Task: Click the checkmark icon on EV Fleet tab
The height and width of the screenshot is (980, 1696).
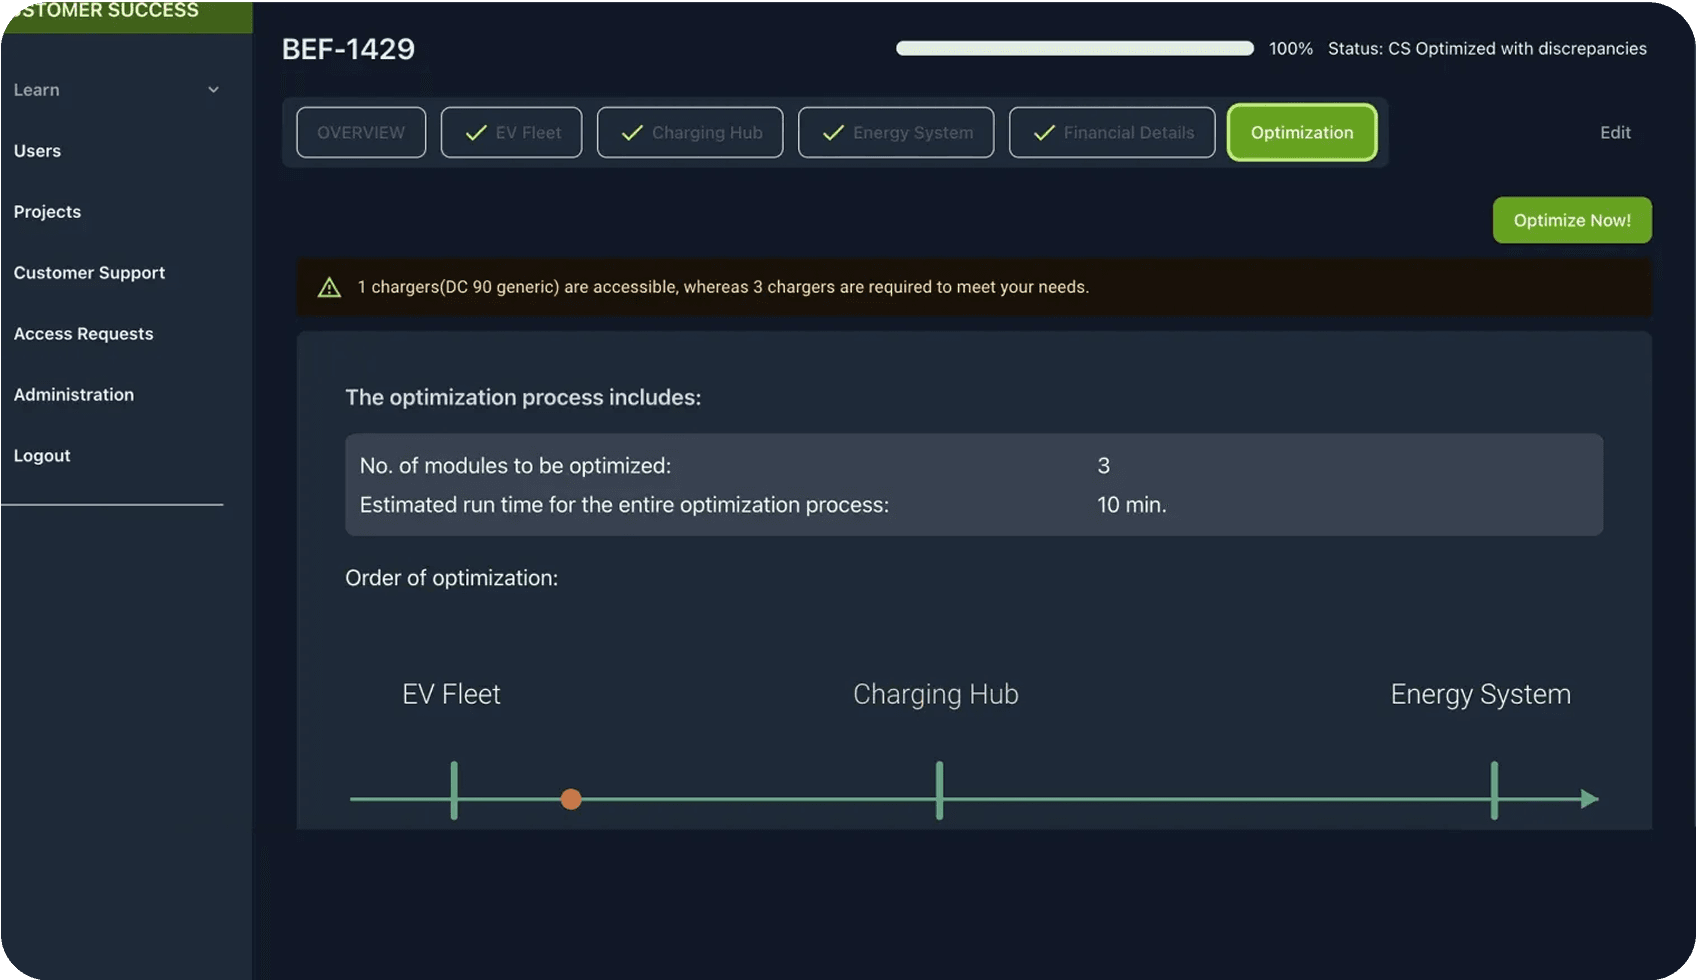Action: click(x=476, y=133)
